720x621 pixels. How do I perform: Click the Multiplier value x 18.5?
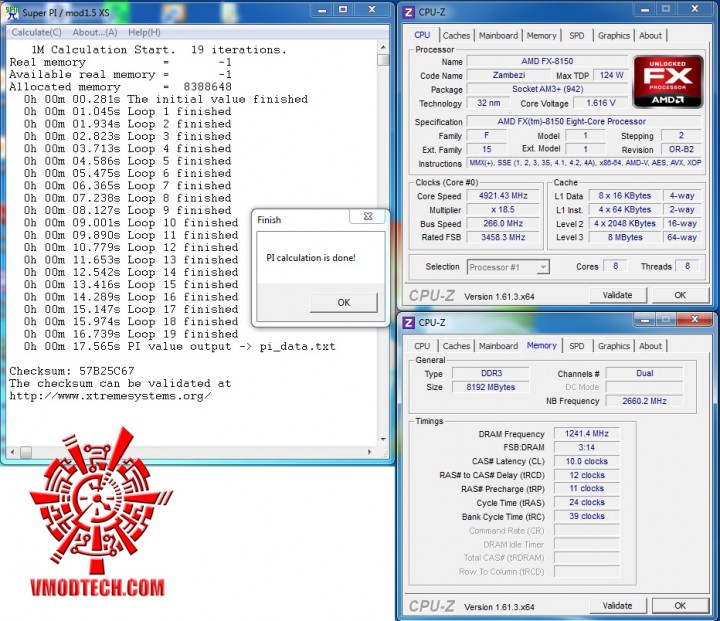coord(503,209)
